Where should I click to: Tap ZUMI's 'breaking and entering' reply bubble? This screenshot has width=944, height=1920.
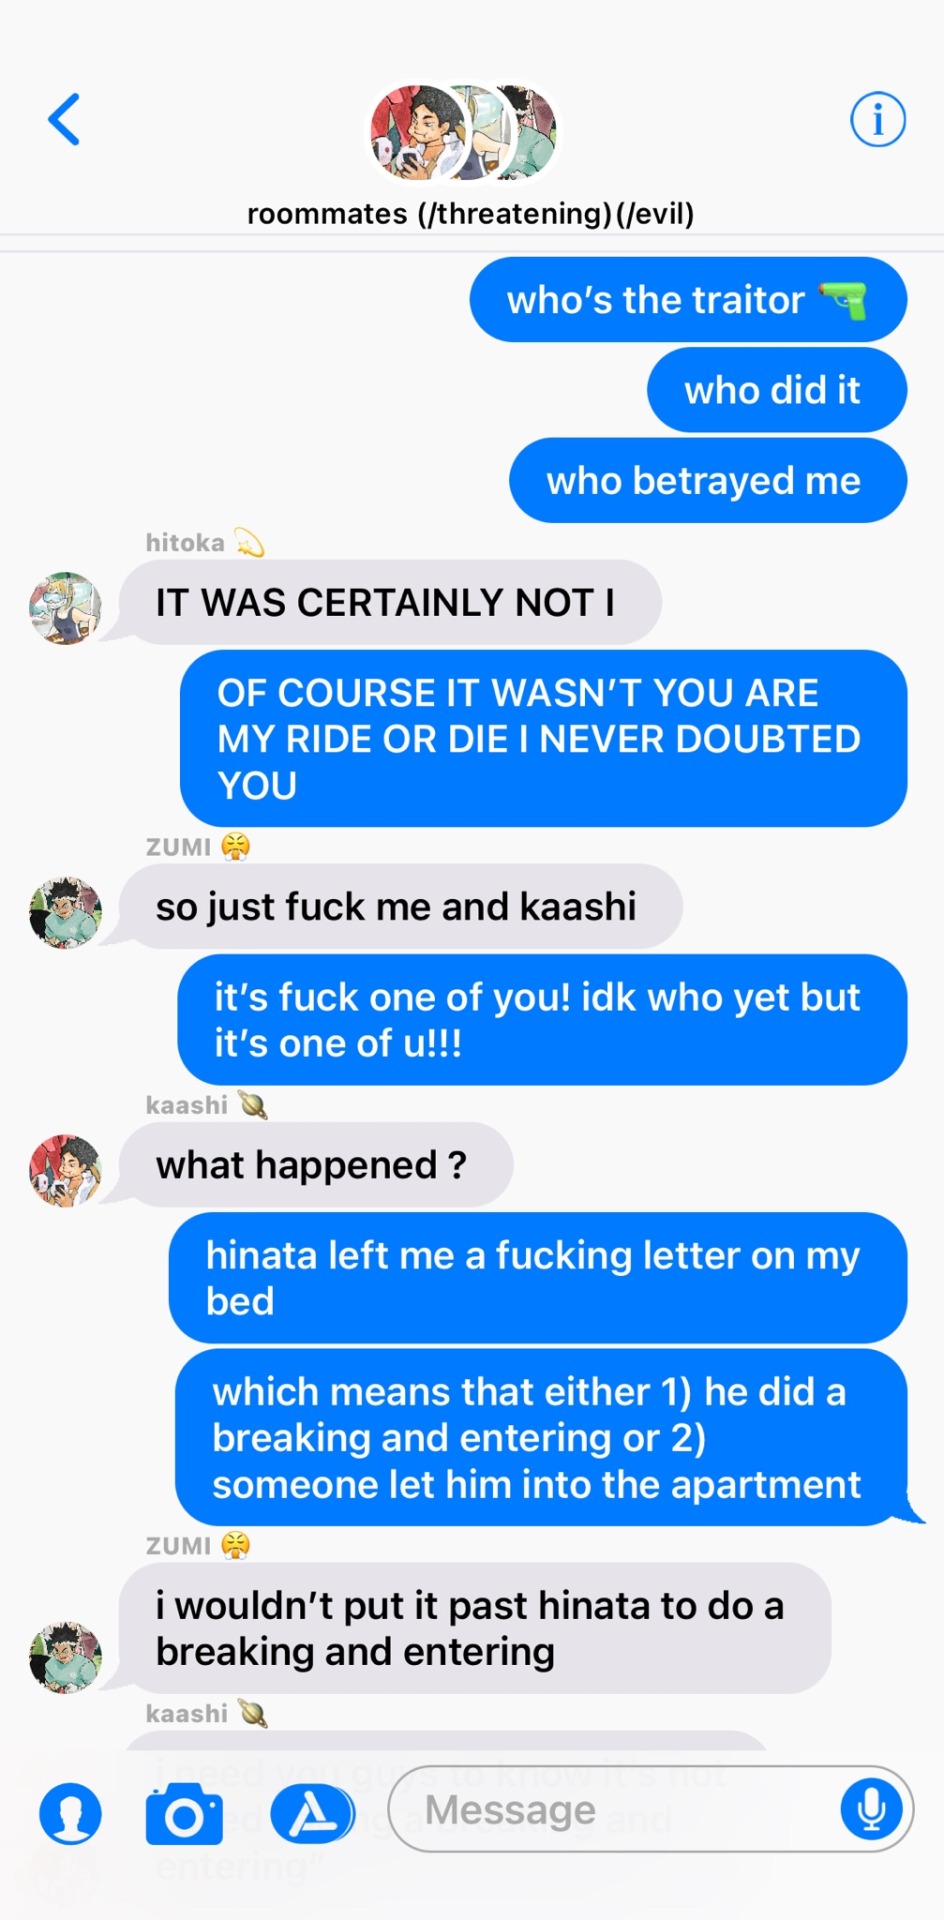475,1628
